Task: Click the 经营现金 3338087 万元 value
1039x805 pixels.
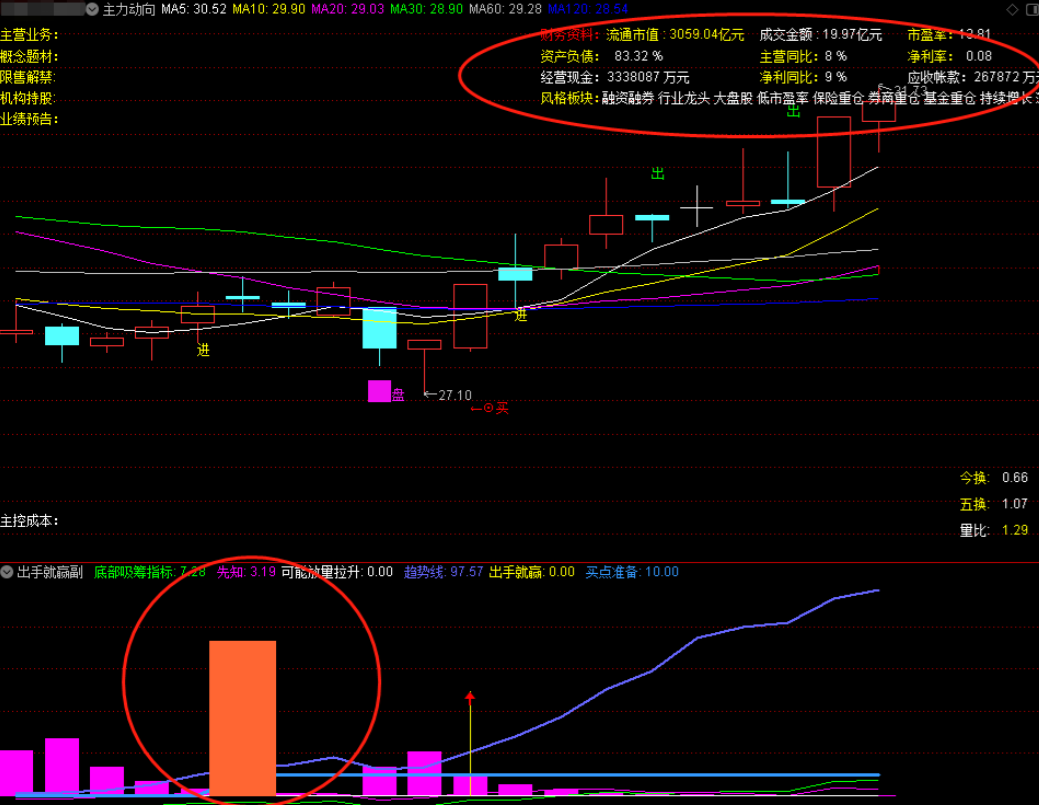Action: tap(615, 78)
